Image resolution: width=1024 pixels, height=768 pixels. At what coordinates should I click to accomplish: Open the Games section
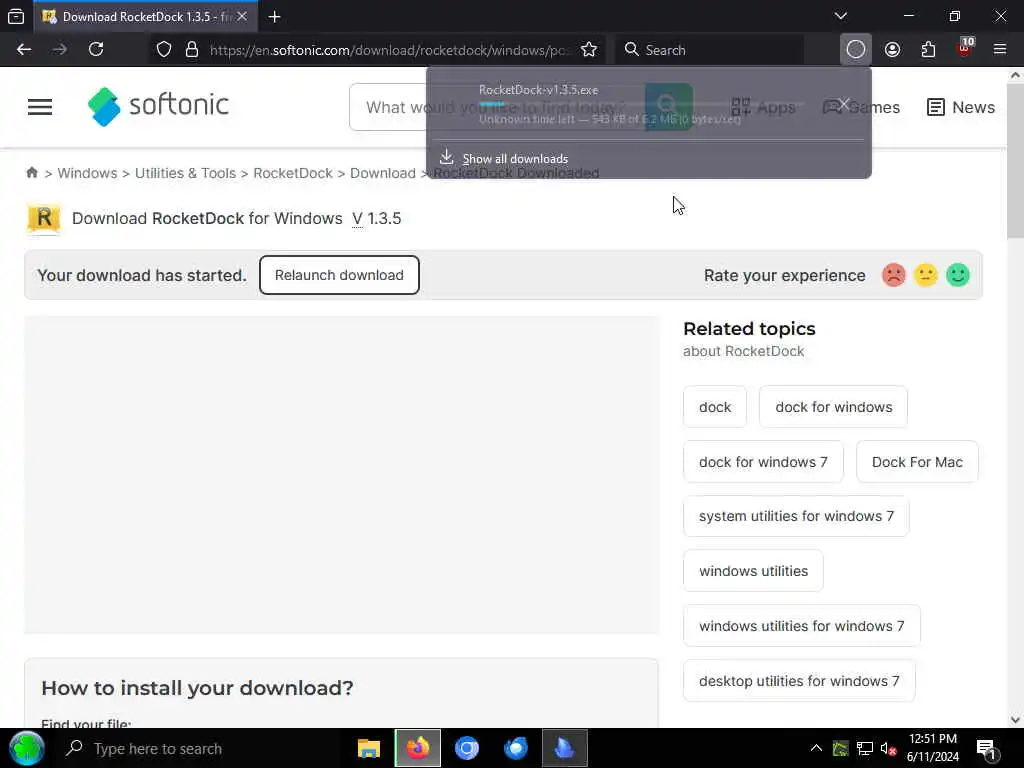[x=861, y=107]
